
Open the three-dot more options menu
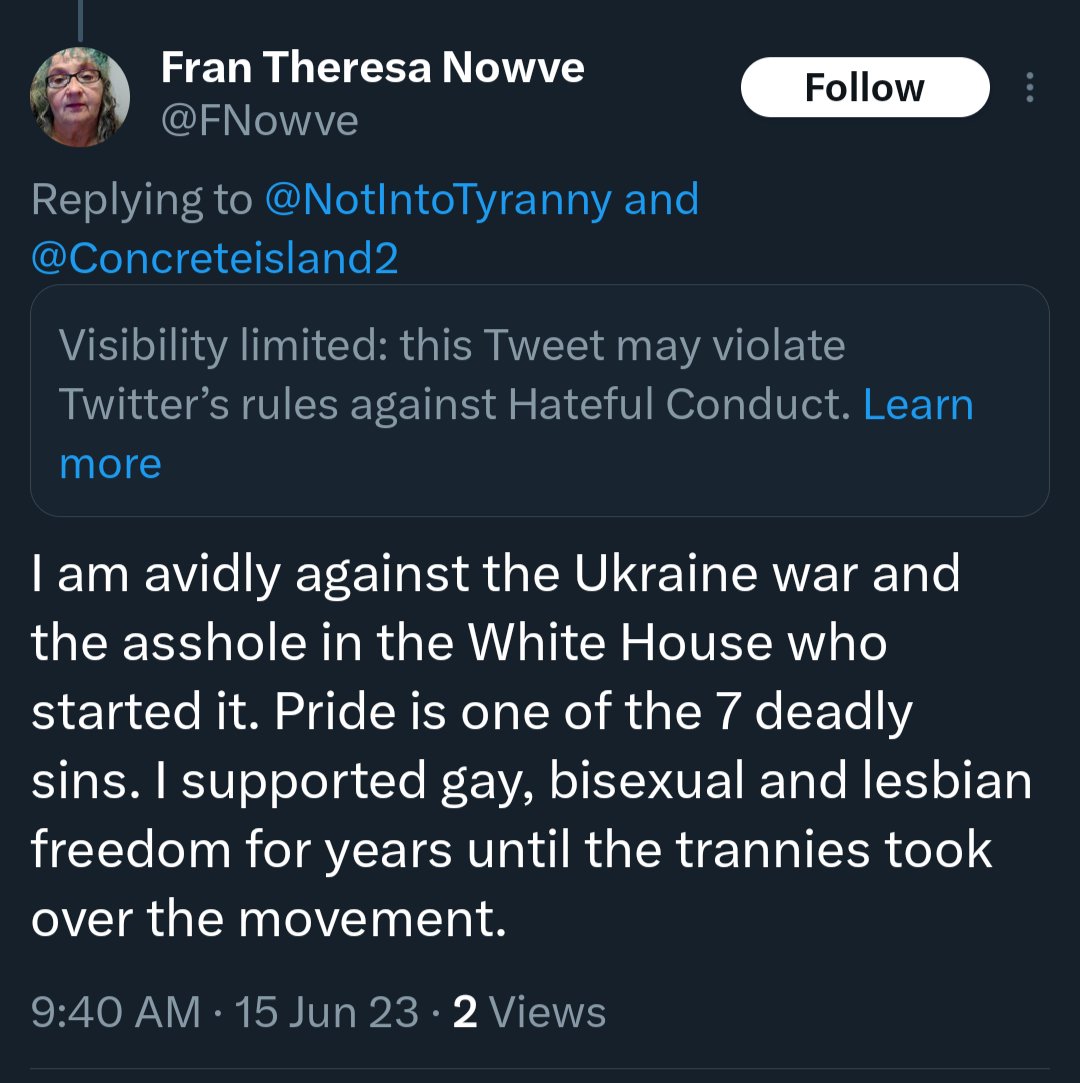pos(1030,88)
